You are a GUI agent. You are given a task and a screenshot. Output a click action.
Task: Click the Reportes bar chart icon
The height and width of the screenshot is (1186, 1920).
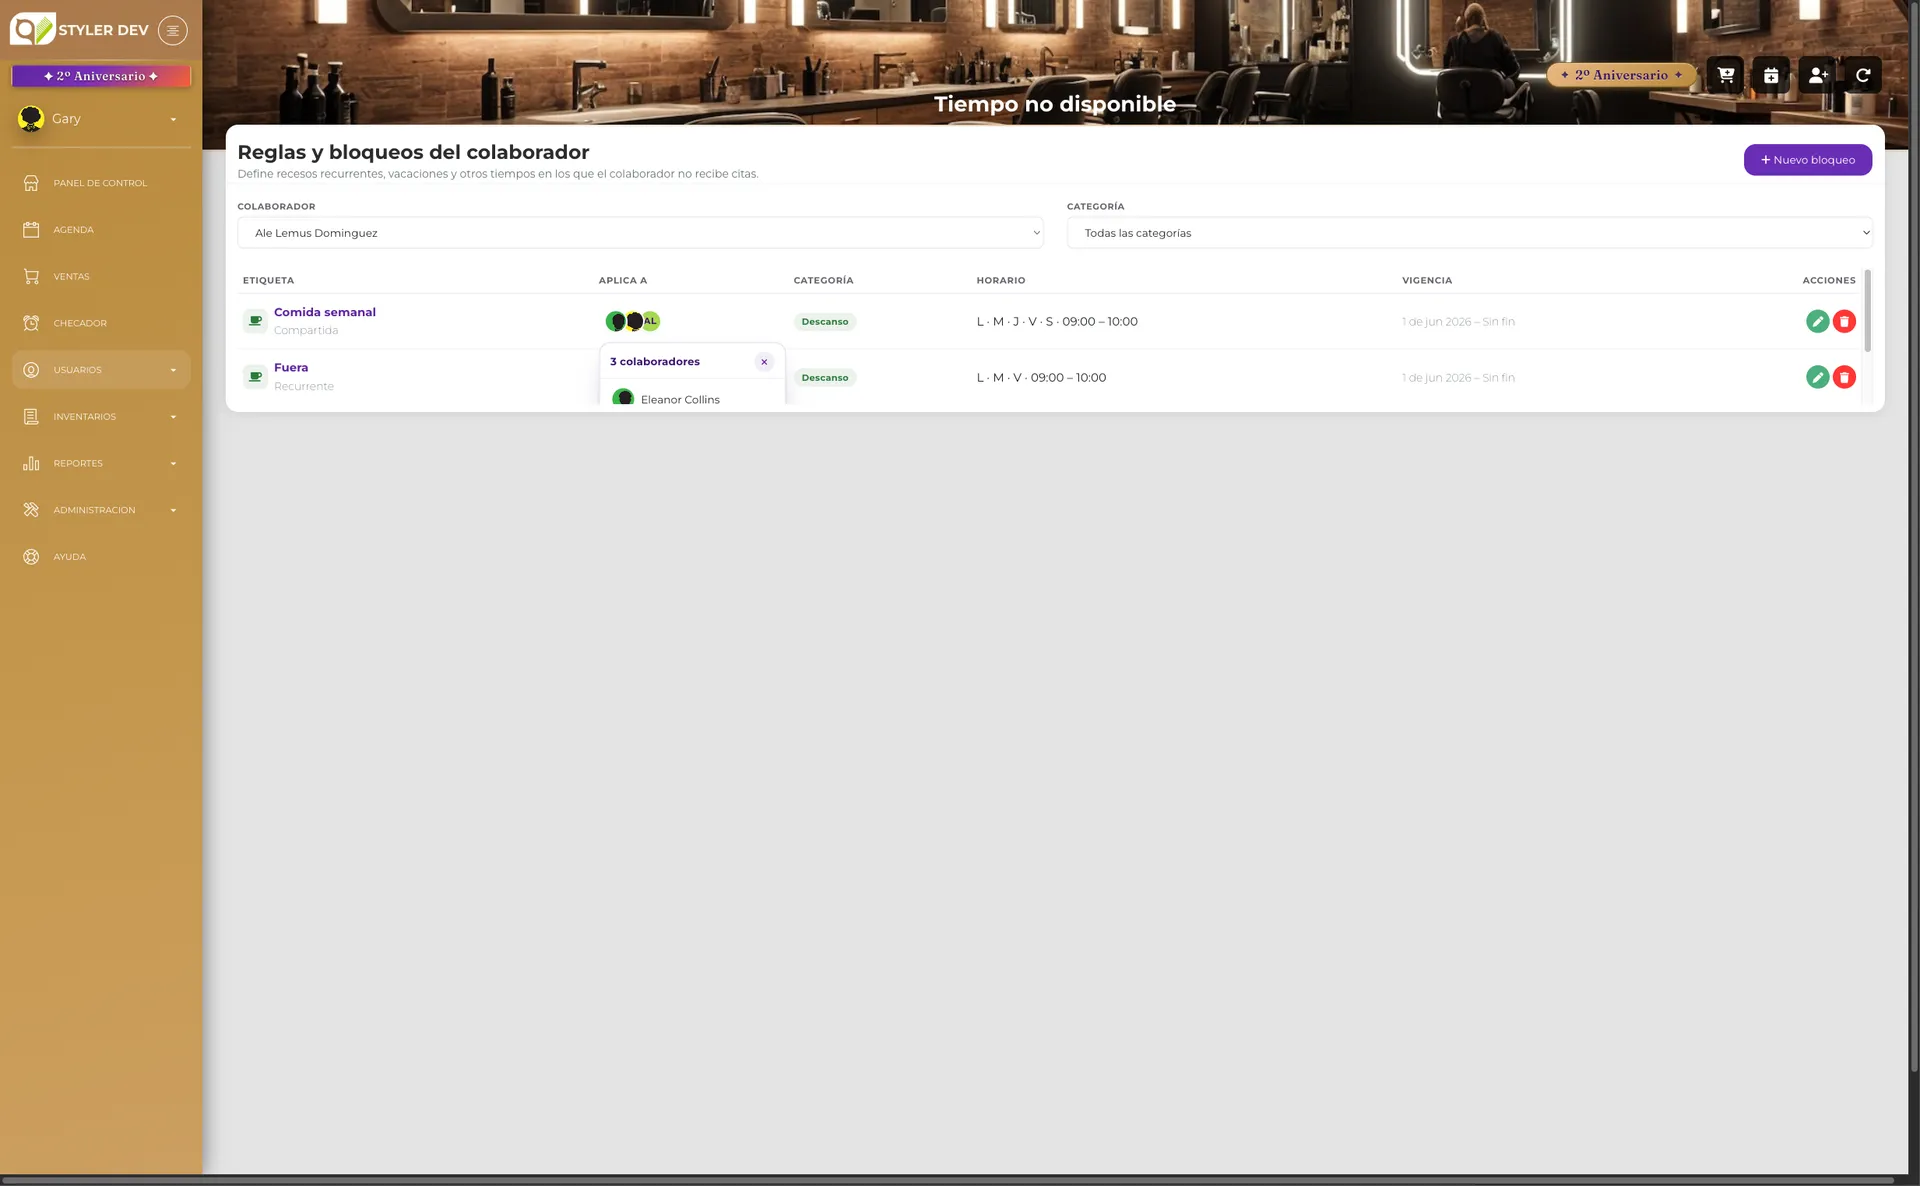(31, 463)
